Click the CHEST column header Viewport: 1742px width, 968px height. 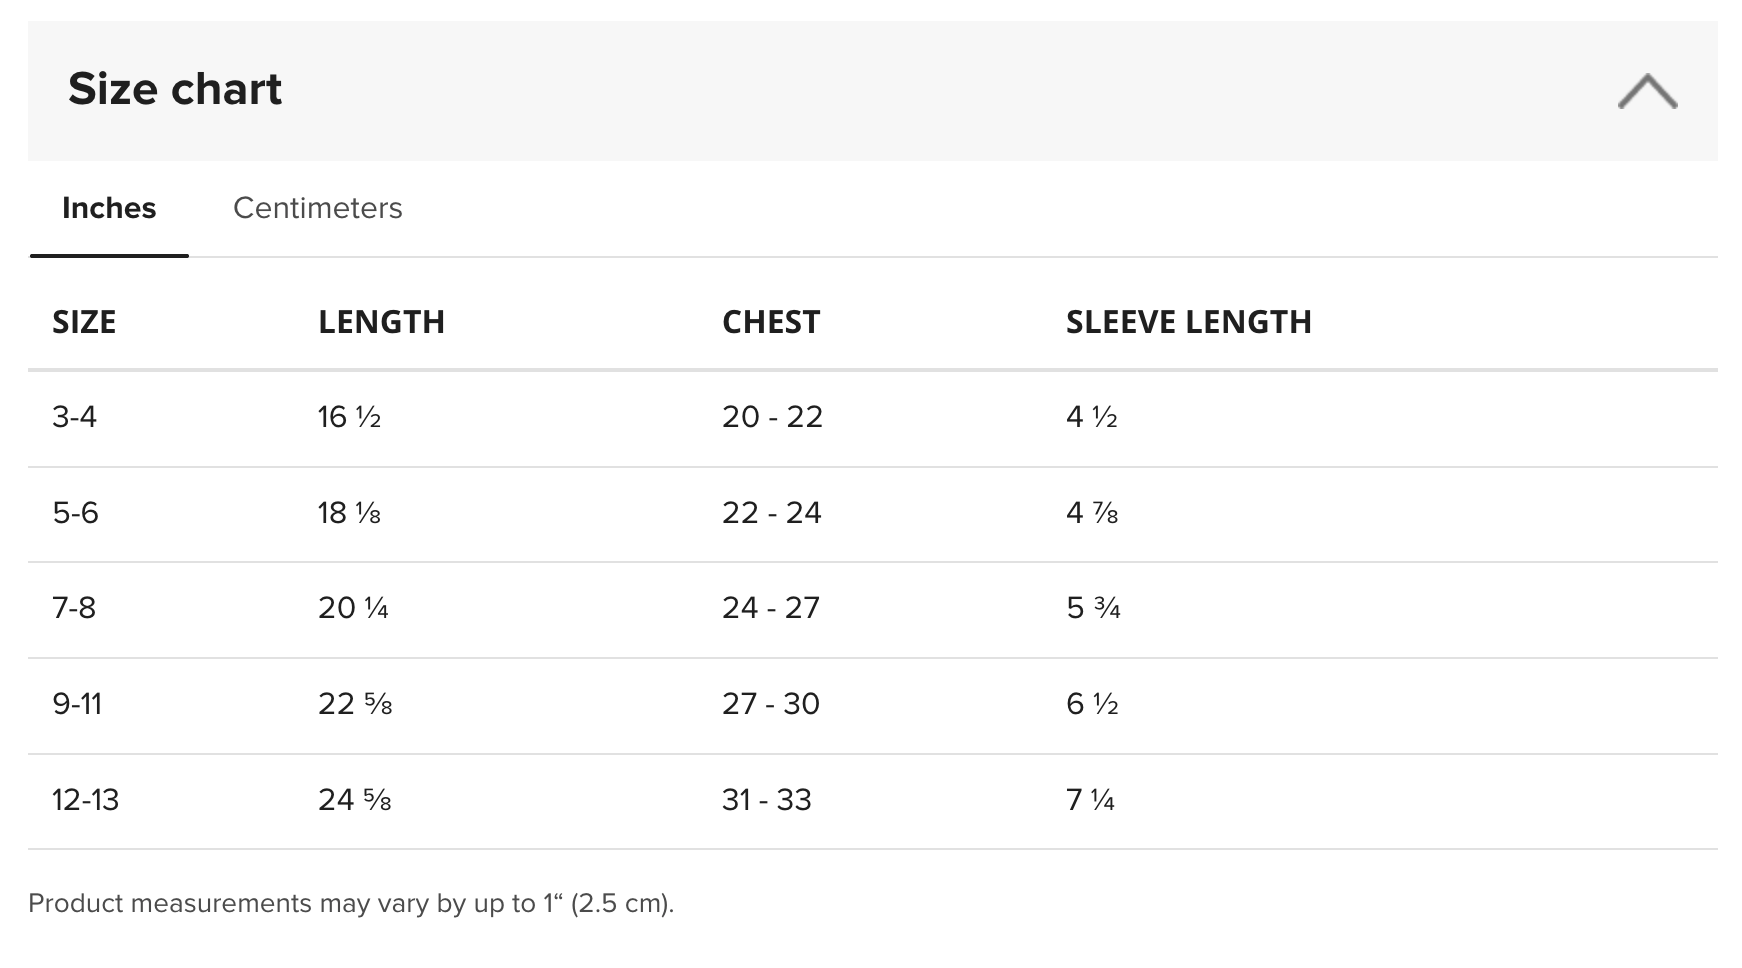(771, 322)
